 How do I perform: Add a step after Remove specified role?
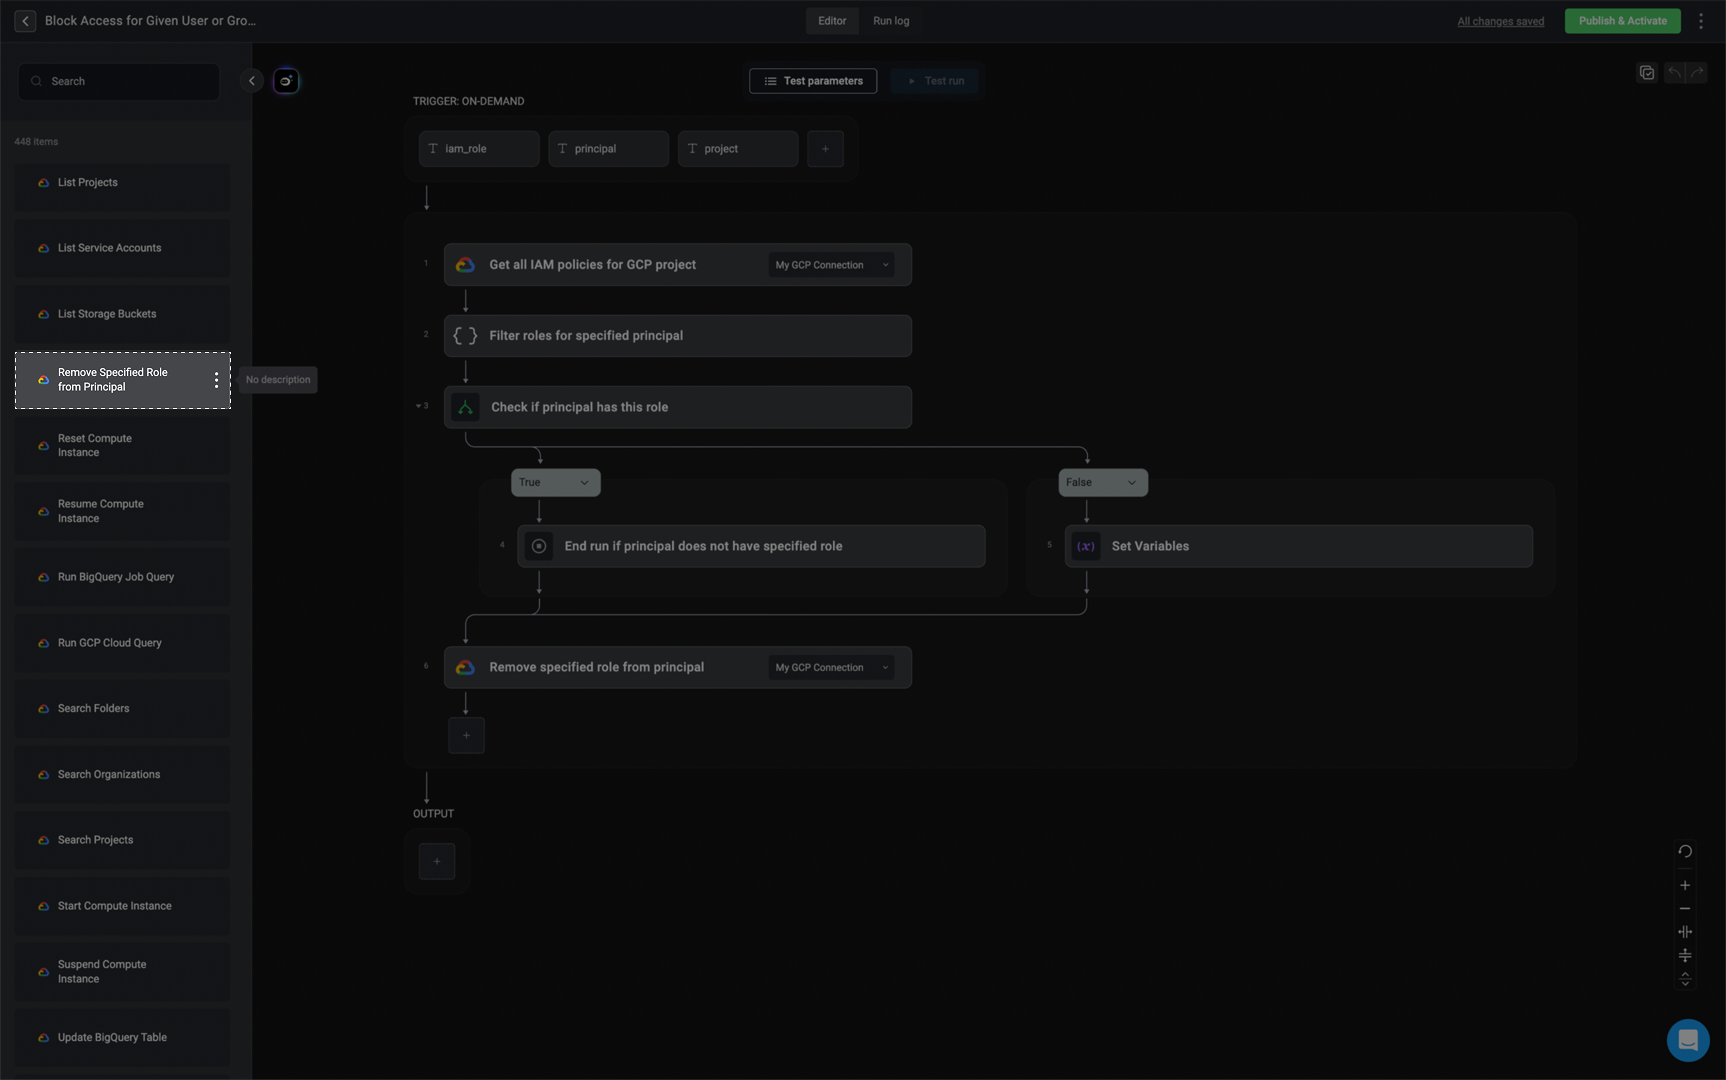(x=466, y=735)
